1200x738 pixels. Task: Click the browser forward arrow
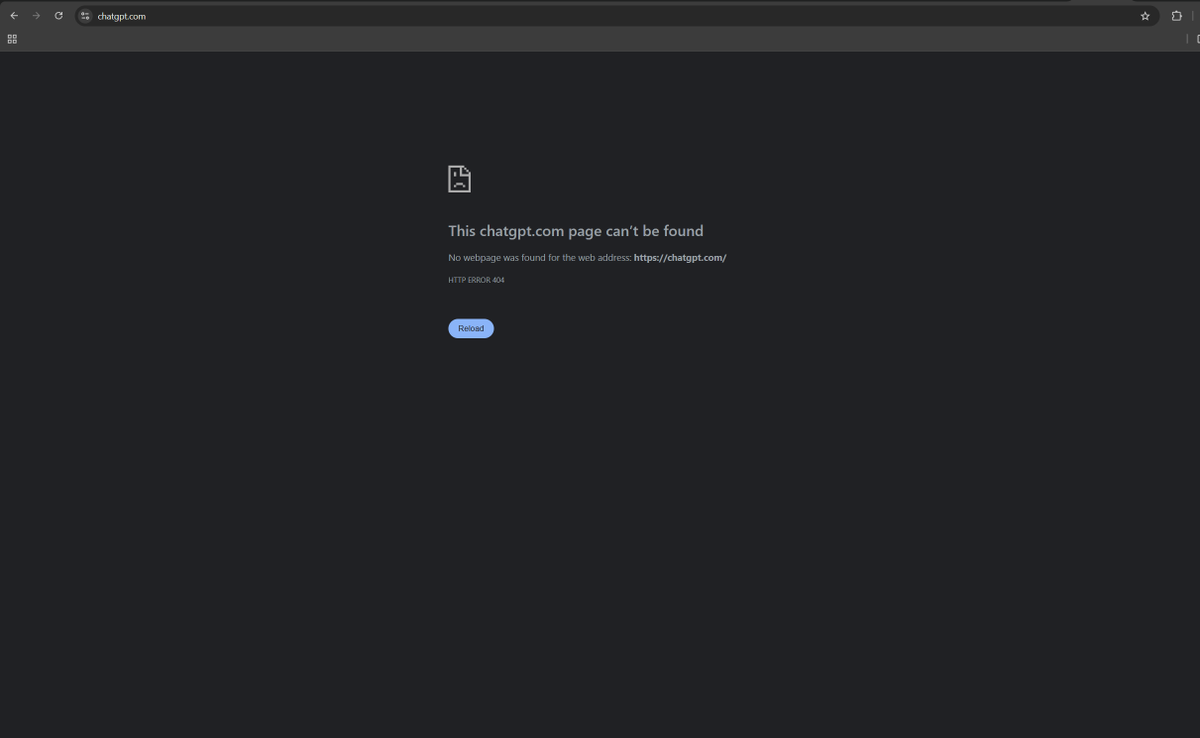click(36, 16)
